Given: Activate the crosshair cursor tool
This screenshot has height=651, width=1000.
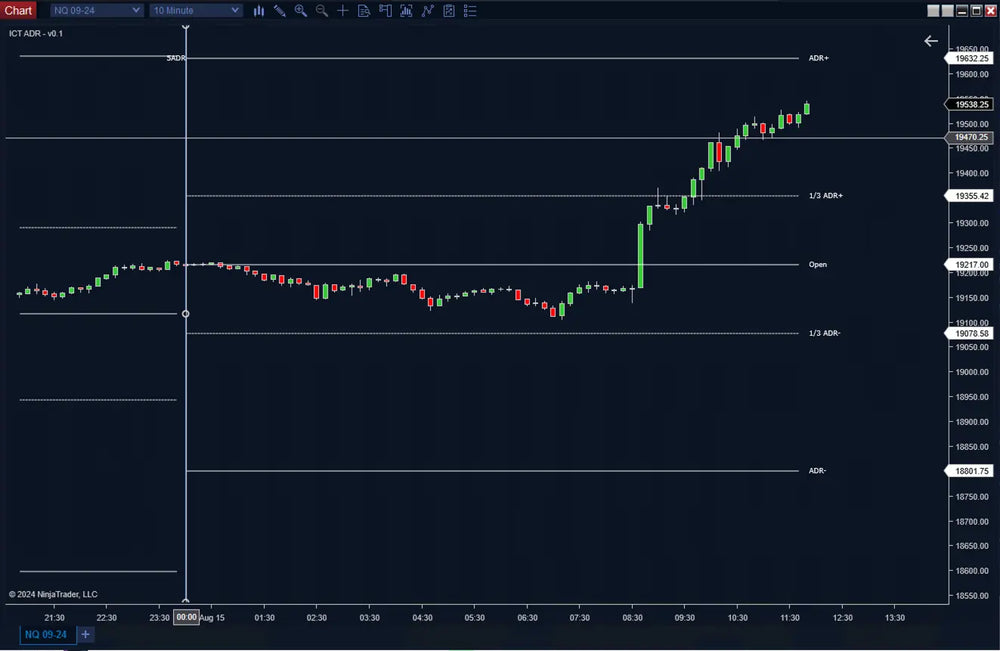Looking at the screenshot, I should point(343,10).
